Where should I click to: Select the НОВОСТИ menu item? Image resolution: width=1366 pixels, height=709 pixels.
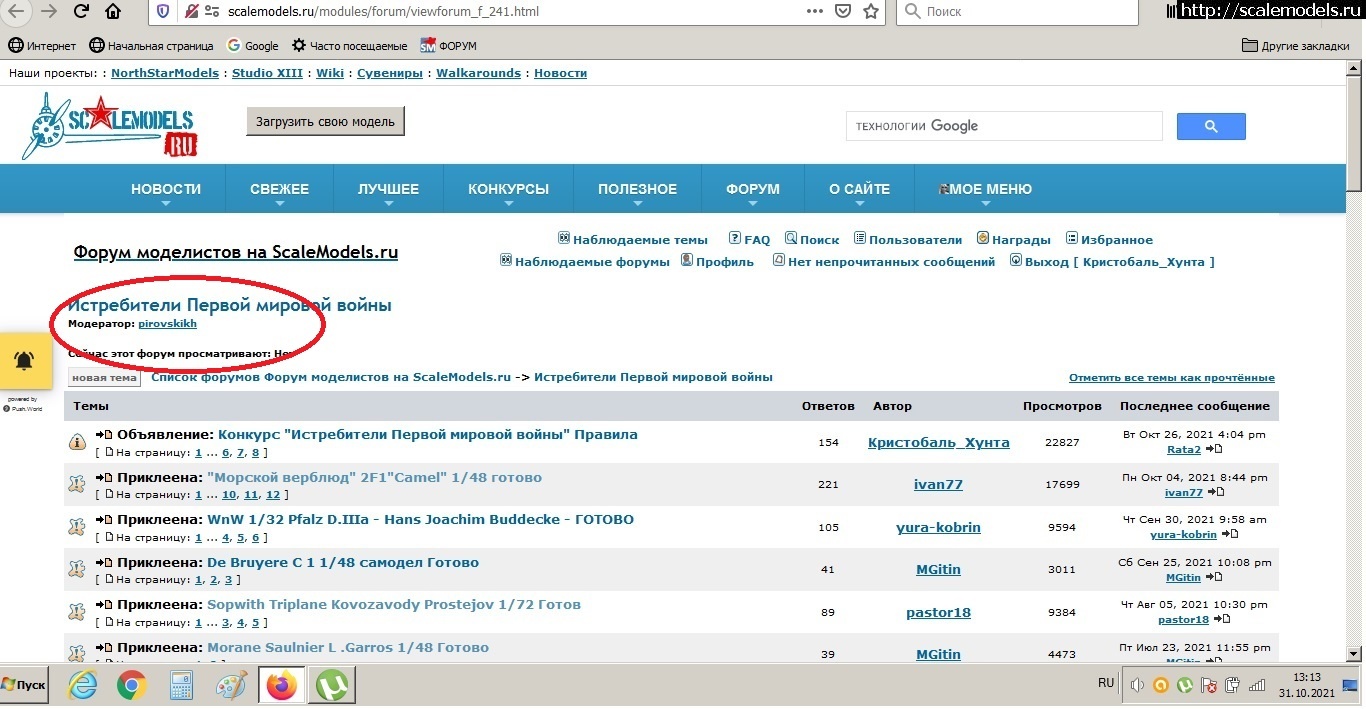165,188
